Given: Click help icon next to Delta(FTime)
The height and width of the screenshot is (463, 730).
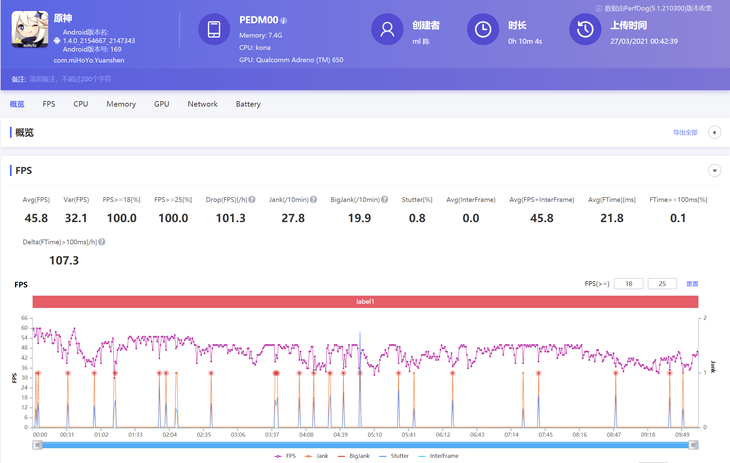Looking at the screenshot, I should coord(102,242).
